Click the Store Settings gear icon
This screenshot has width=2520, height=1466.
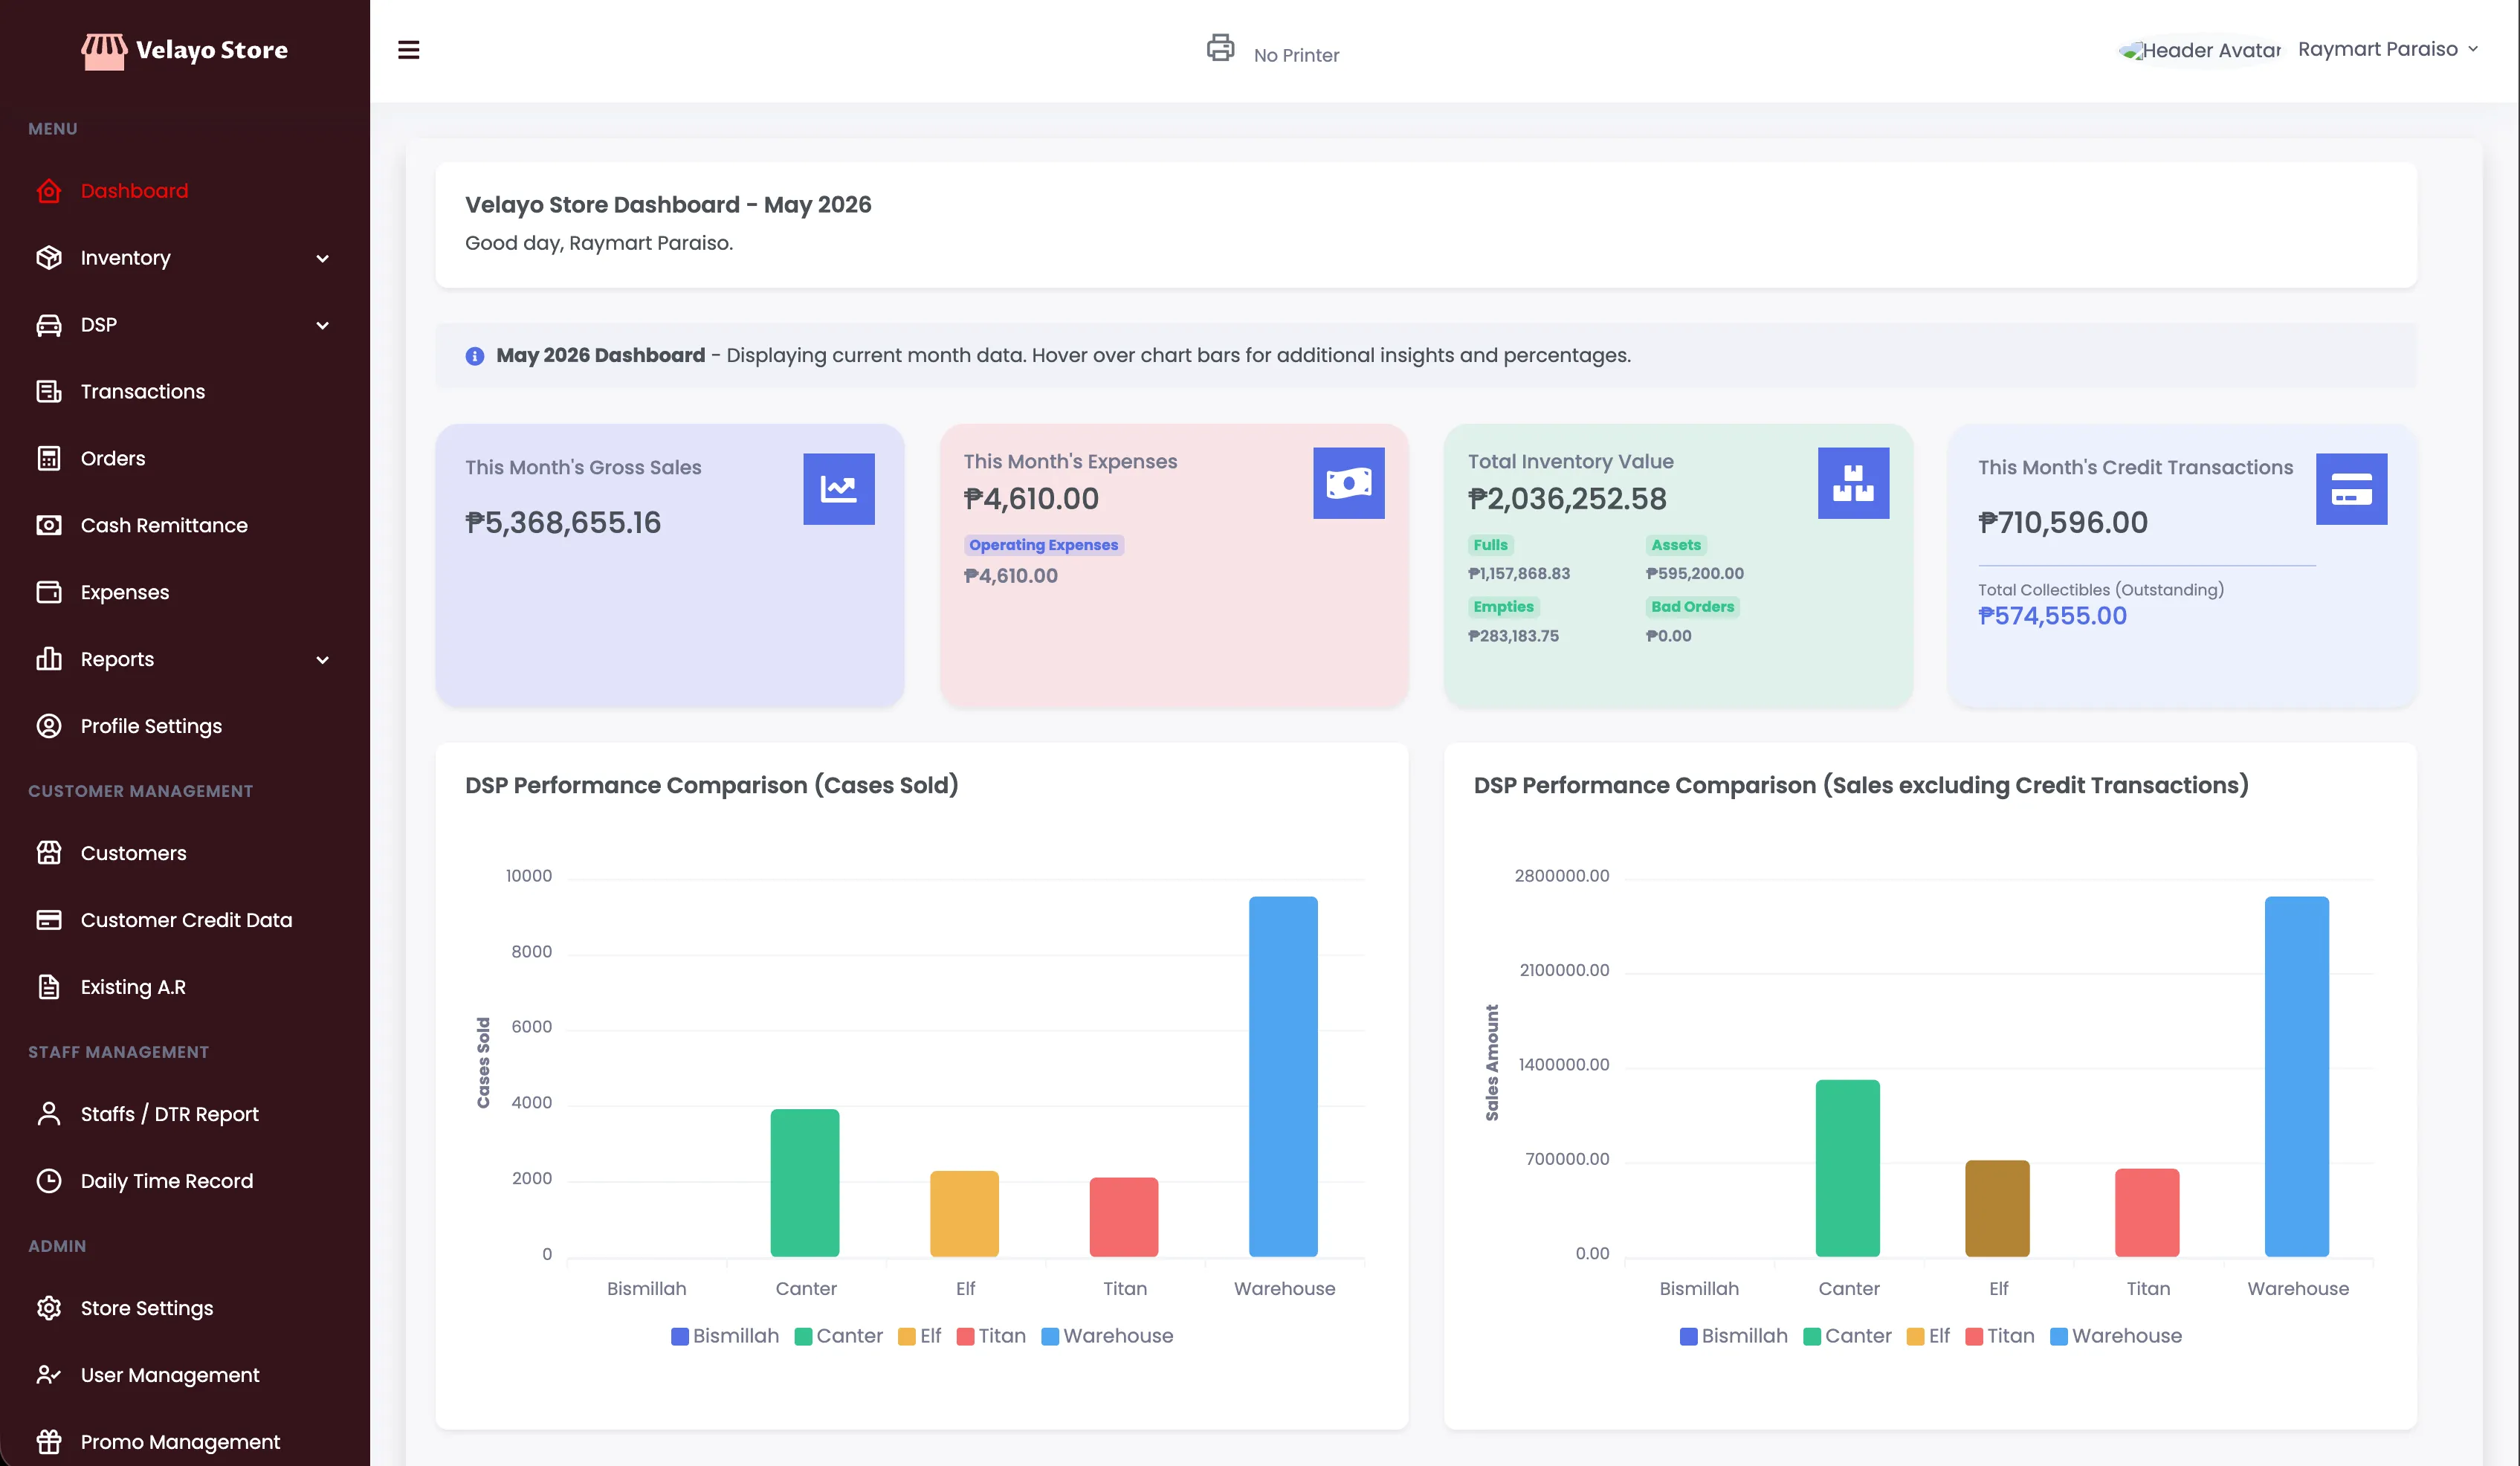click(49, 1309)
